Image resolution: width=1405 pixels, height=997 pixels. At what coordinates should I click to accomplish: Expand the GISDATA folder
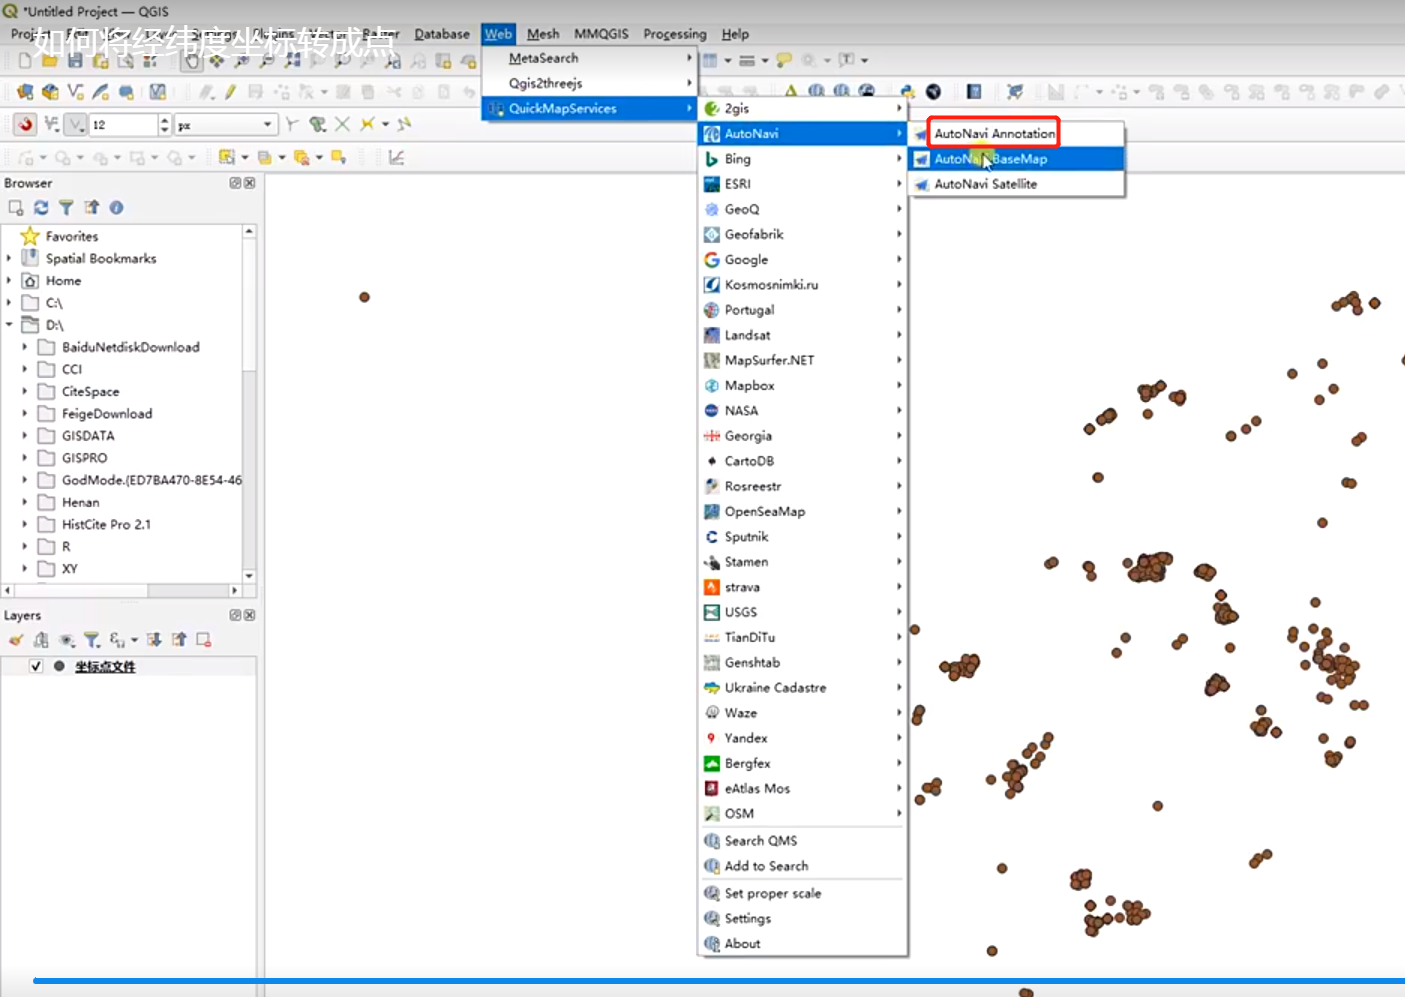click(25, 435)
